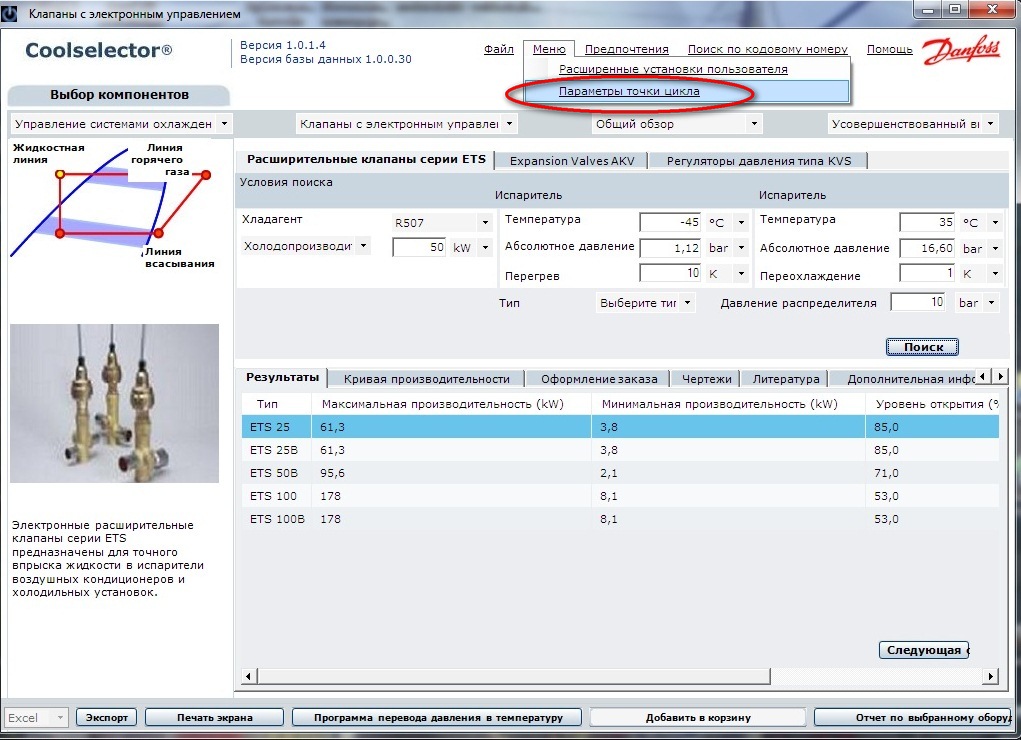
Task: Switch to Литература tab
Action: coord(786,378)
